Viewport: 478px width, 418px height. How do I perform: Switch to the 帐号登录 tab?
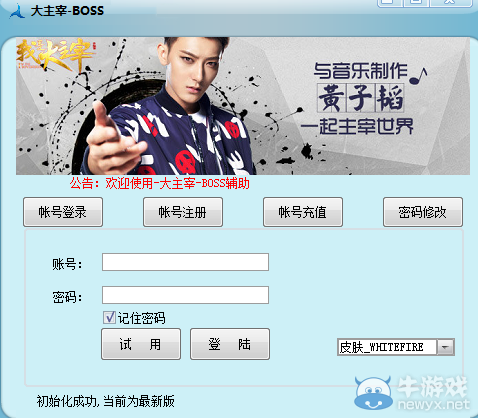[63, 212]
